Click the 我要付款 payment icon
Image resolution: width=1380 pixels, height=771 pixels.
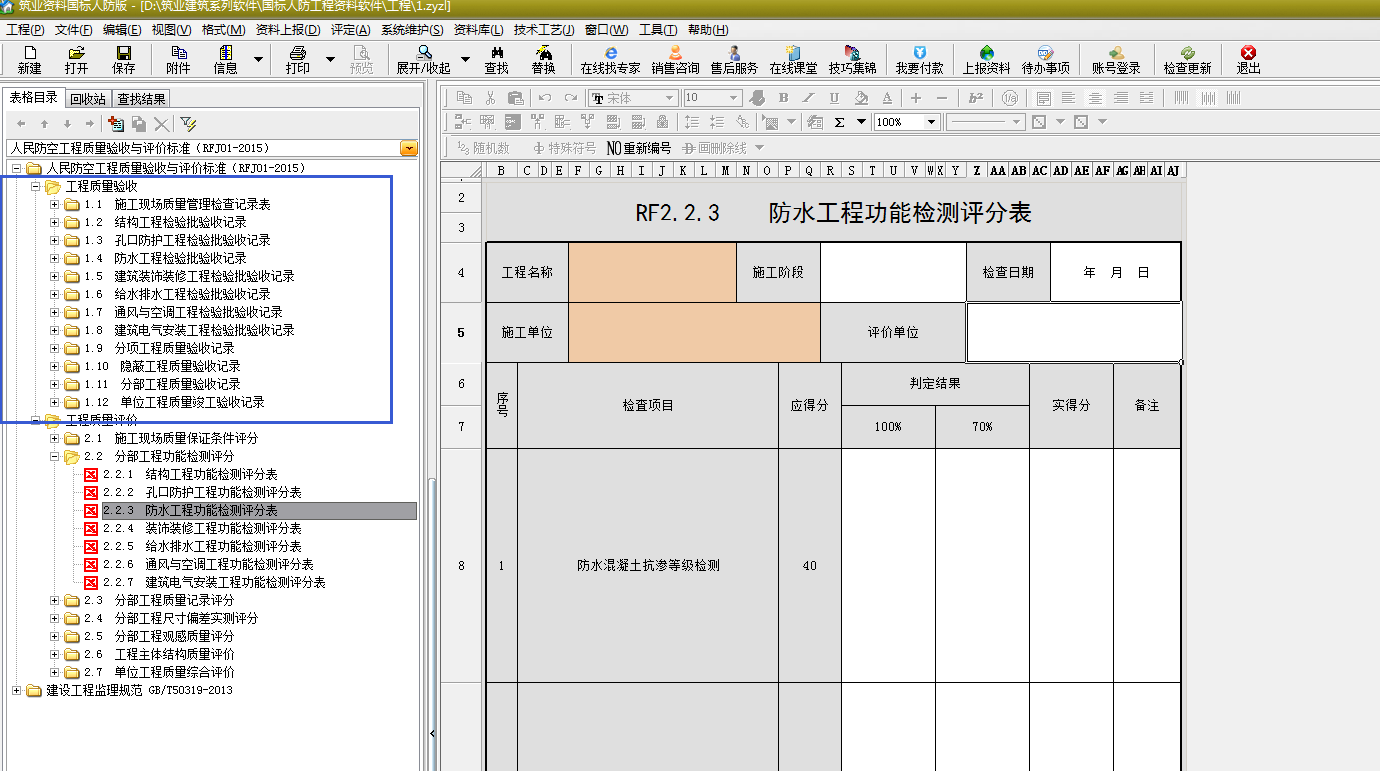[919, 60]
